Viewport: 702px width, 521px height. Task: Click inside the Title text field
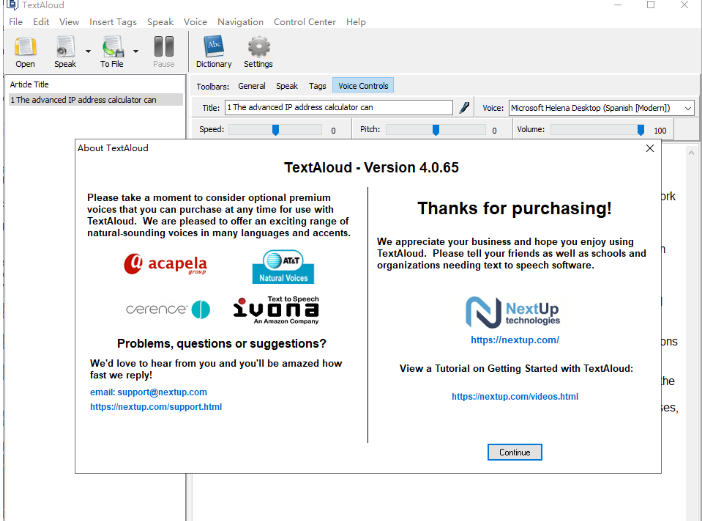[x=338, y=108]
